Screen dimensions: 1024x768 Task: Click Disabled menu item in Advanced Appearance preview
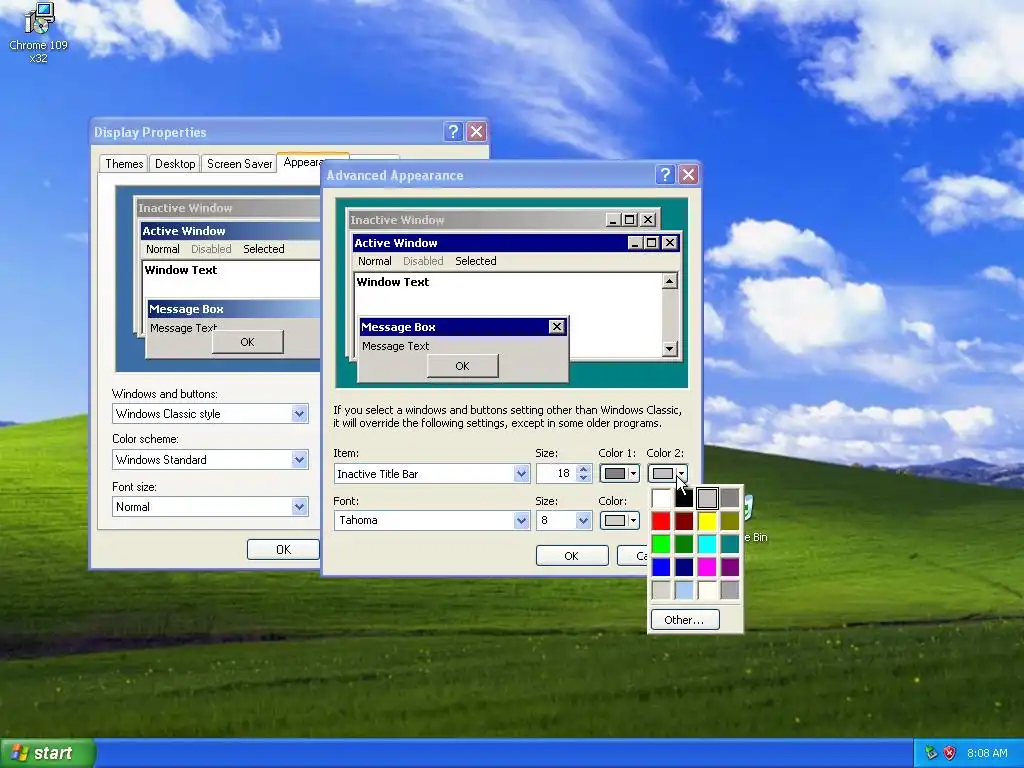[423, 261]
